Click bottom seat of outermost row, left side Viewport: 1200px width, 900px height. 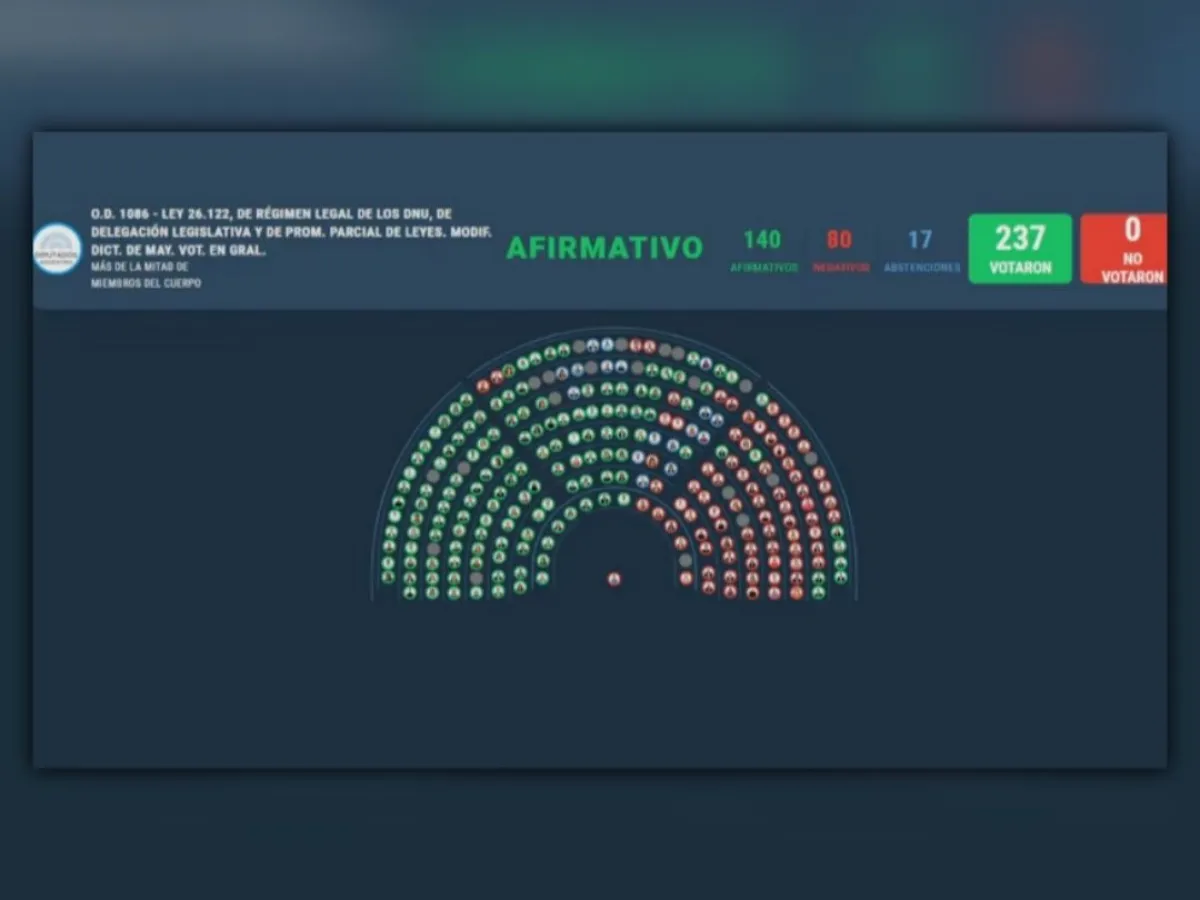point(387,577)
